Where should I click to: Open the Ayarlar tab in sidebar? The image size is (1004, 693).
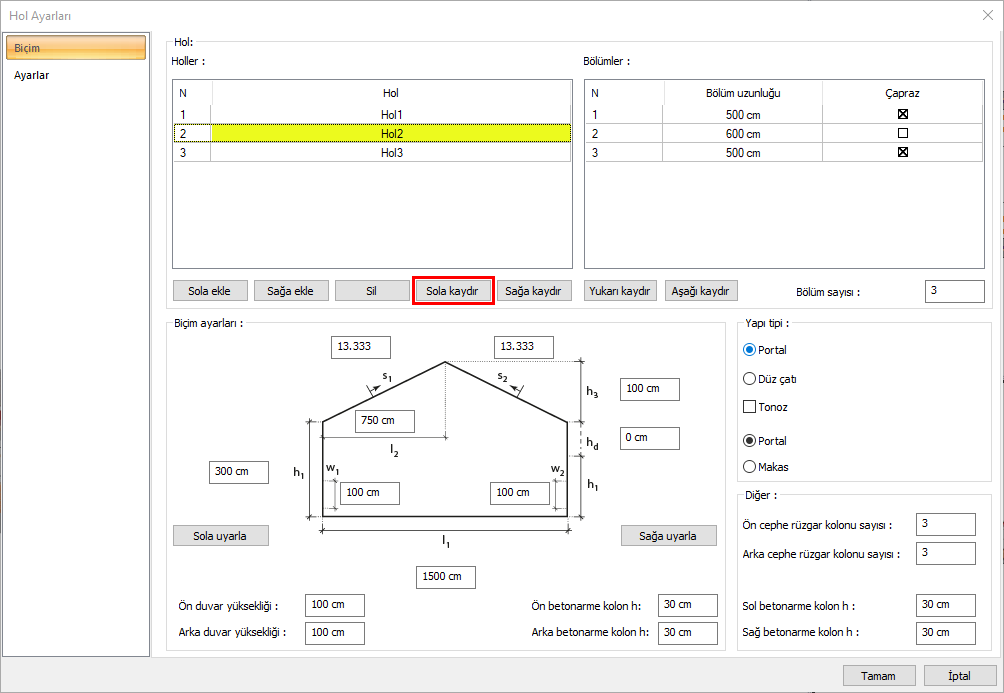click(32, 75)
